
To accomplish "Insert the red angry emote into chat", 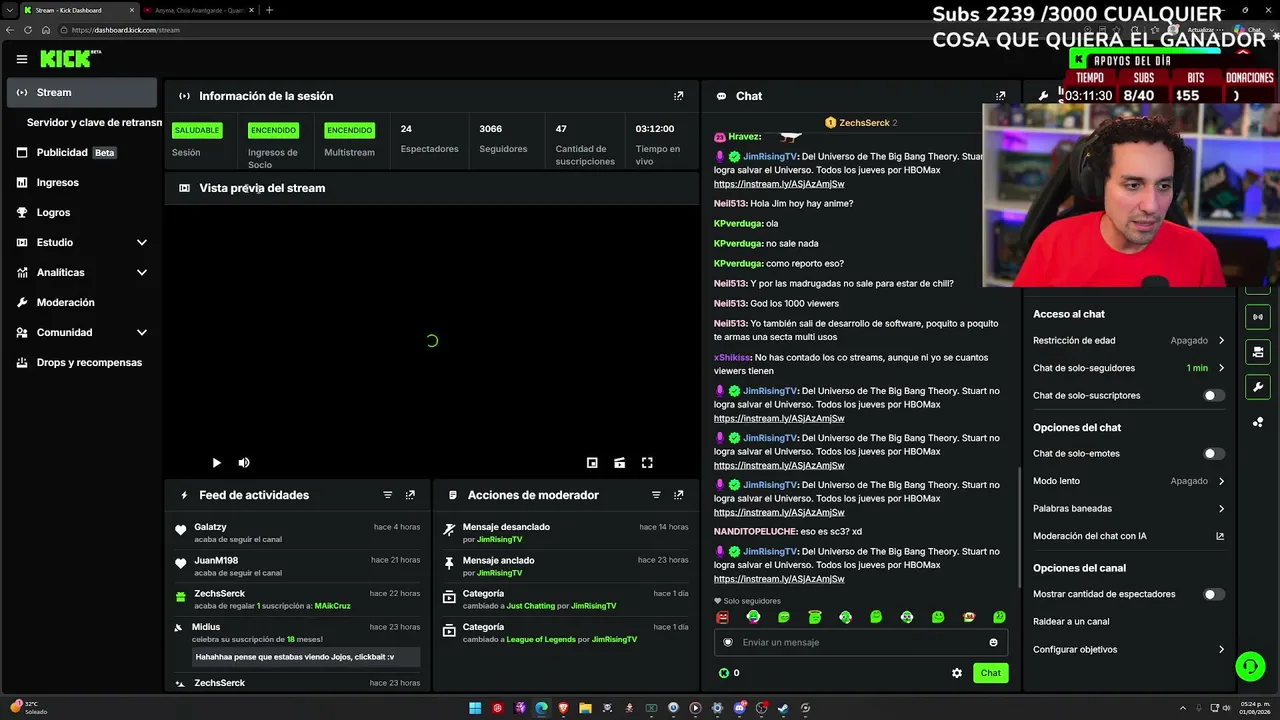I will pos(723,618).
